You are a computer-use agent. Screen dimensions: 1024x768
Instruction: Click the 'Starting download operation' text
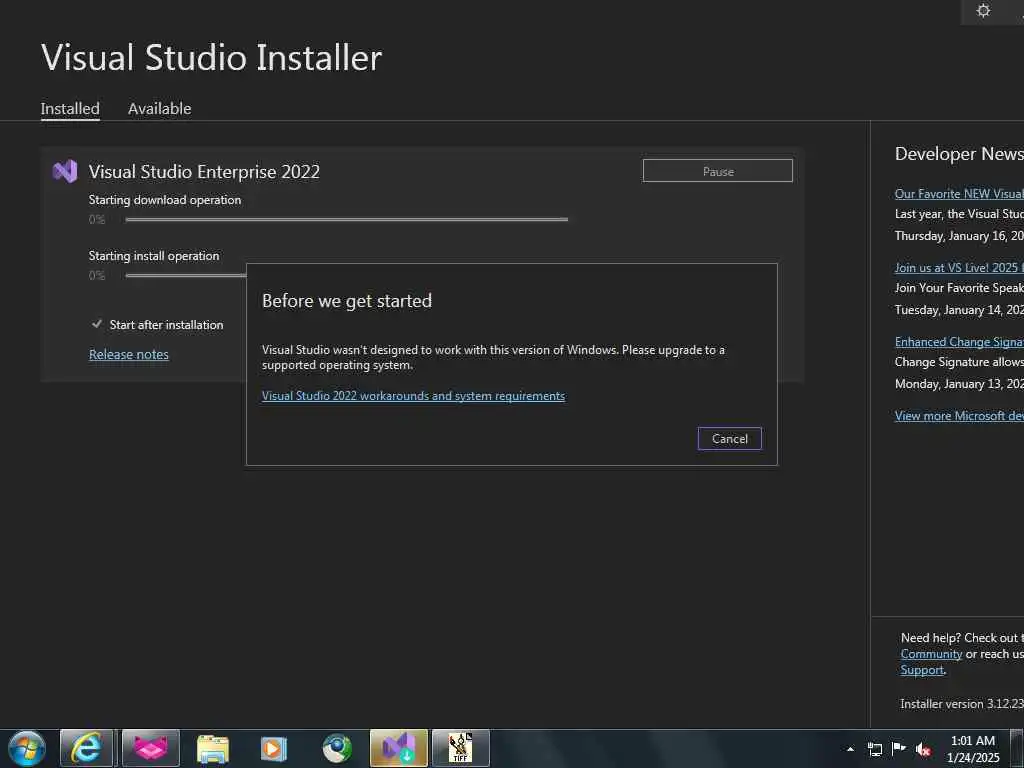point(165,200)
